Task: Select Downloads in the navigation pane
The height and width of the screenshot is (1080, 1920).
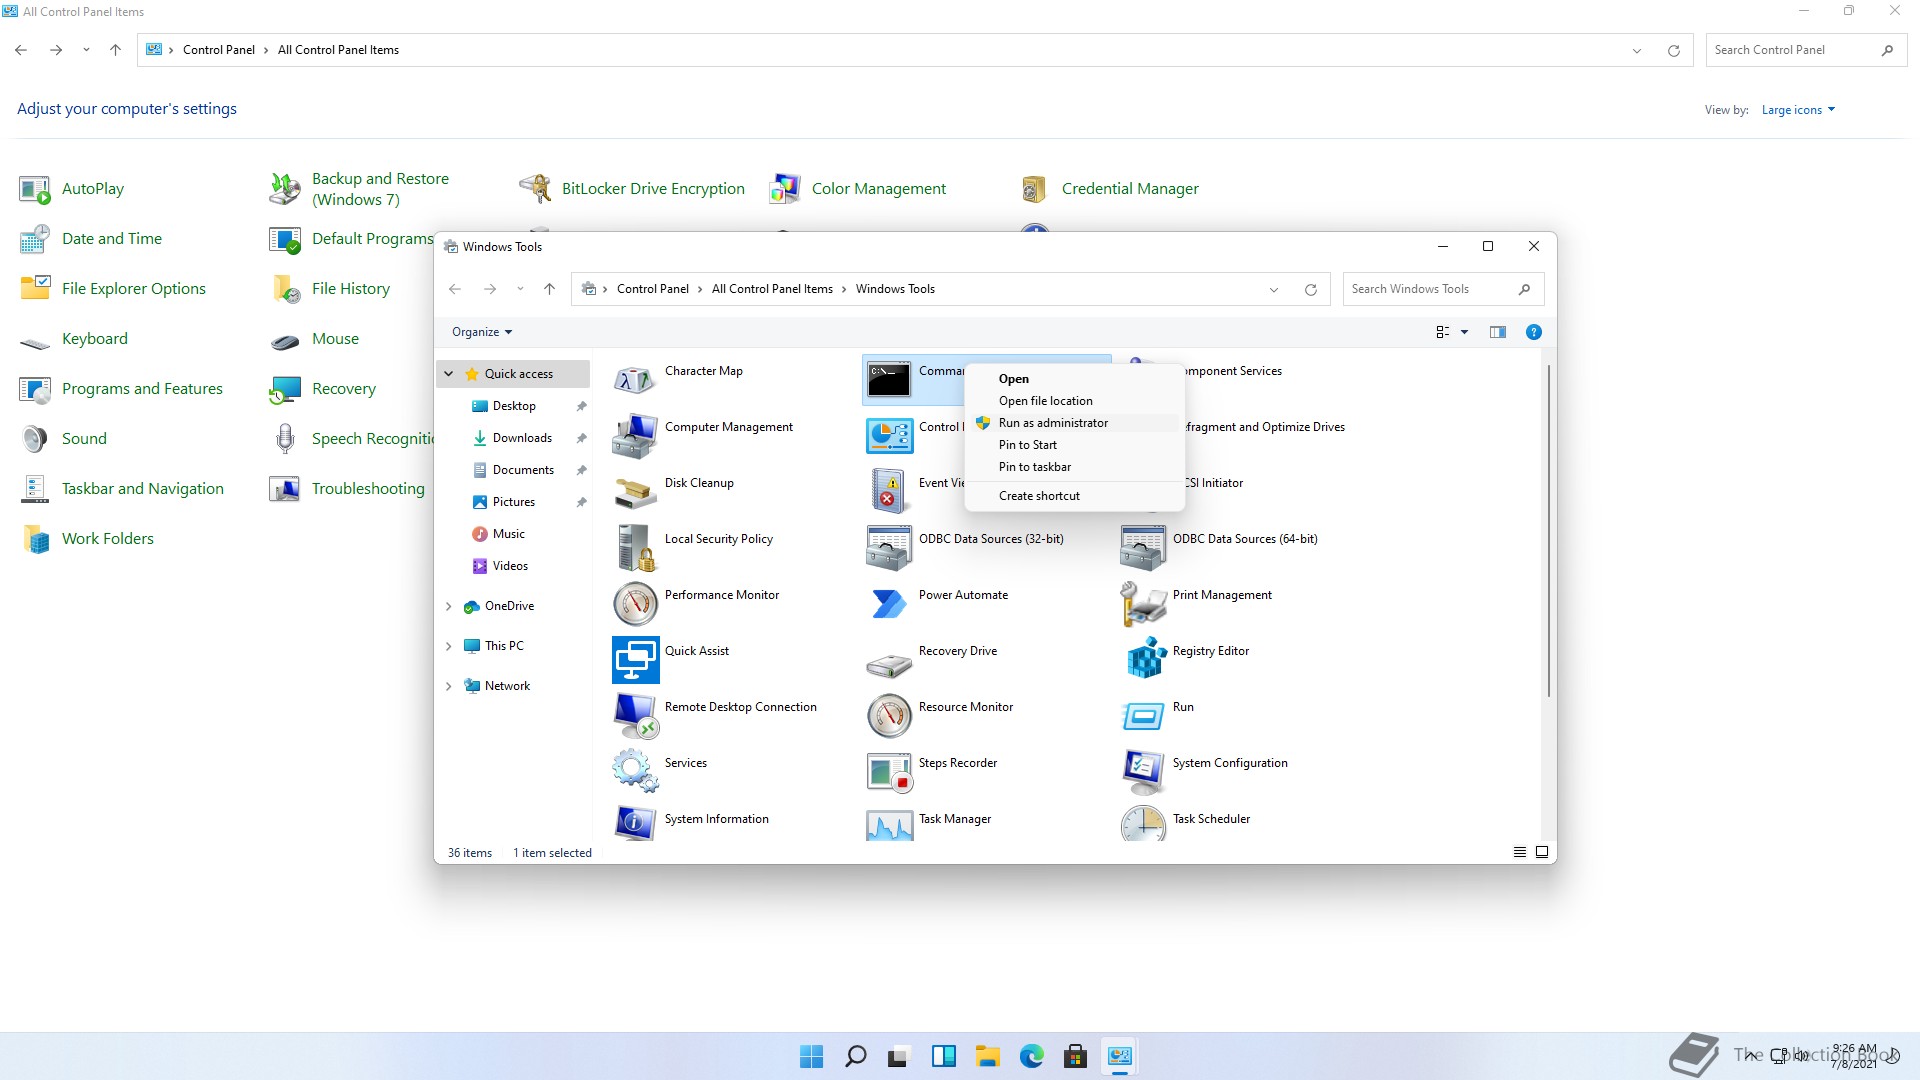Action: pos(522,438)
